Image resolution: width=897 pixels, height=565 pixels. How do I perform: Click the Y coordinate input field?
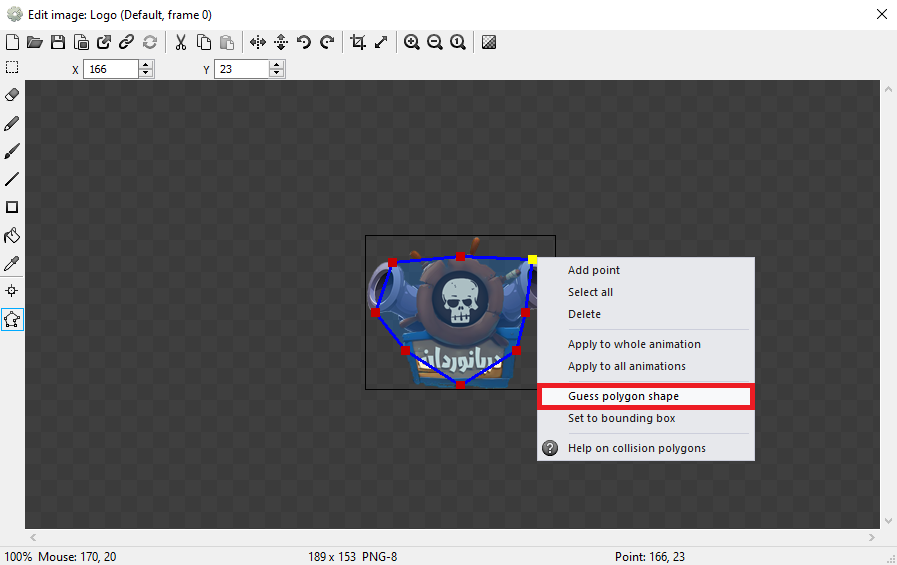coord(241,69)
